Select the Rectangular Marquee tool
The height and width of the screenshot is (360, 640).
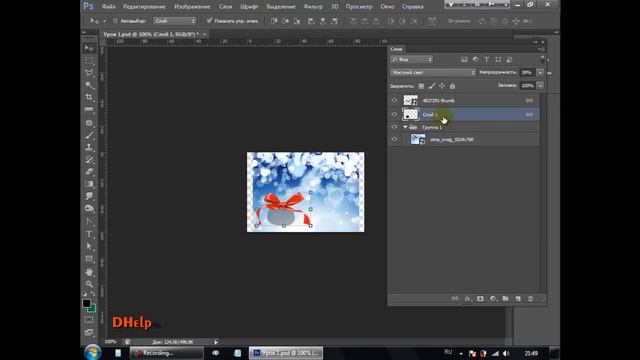[x=89, y=60]
